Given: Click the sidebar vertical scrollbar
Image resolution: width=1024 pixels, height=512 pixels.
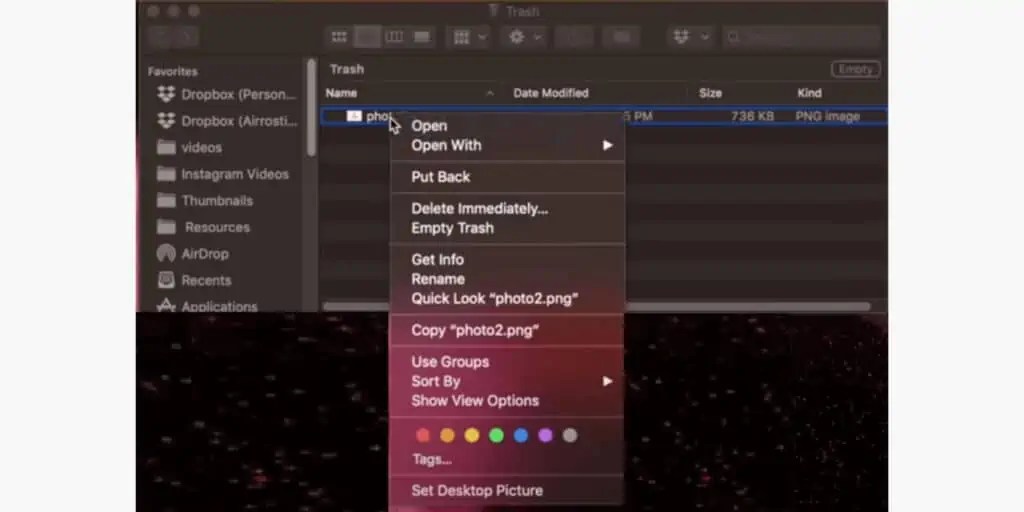Looking at the screenshot, I should tap(312, 108).
